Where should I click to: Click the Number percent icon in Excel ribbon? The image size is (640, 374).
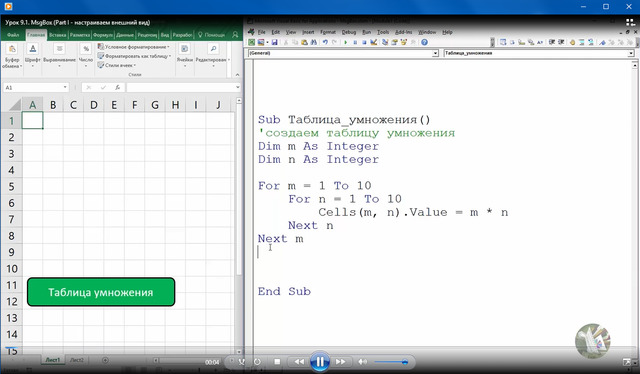(x=86, y=49)
